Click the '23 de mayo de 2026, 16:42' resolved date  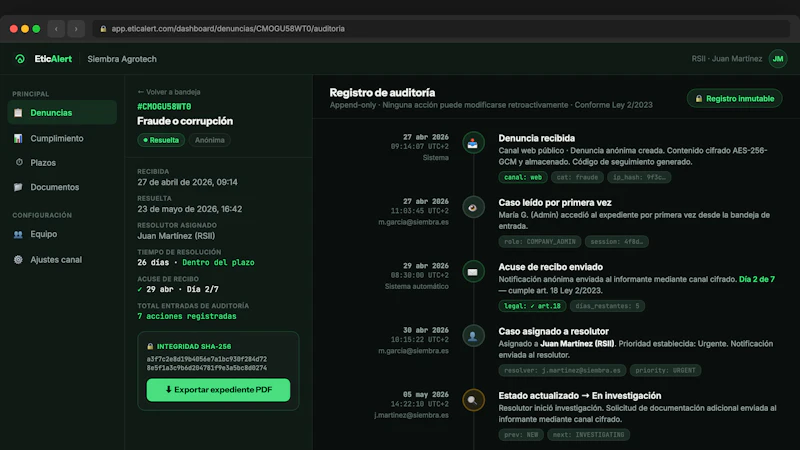pyautogui.click(x=190, y=209)
